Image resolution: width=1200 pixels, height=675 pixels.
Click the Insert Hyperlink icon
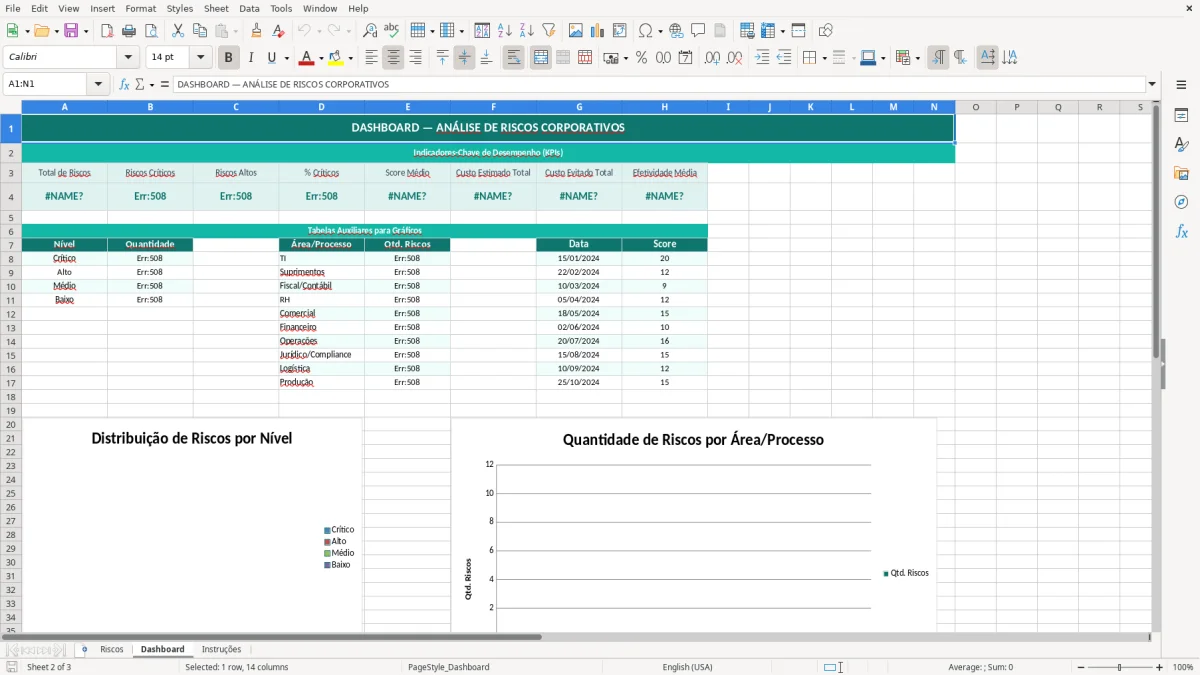click(677, 31)
